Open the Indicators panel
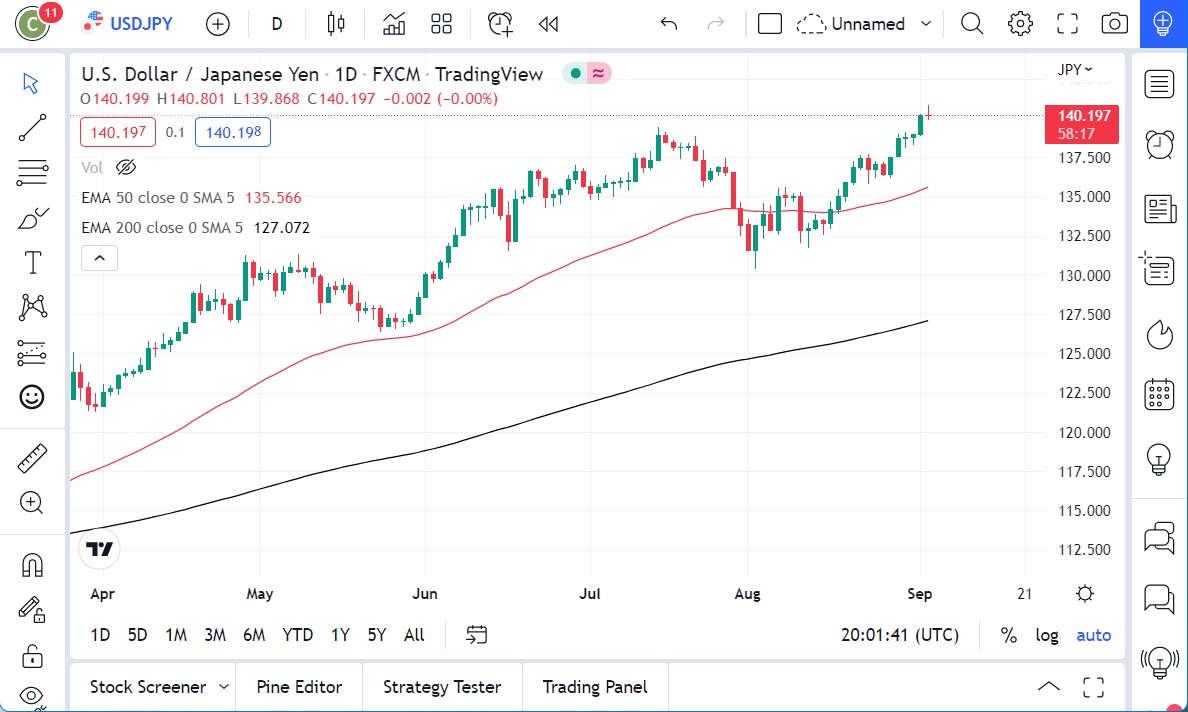Image resolution: width=1188 pixels, height=712 pixels. point(393,23)
